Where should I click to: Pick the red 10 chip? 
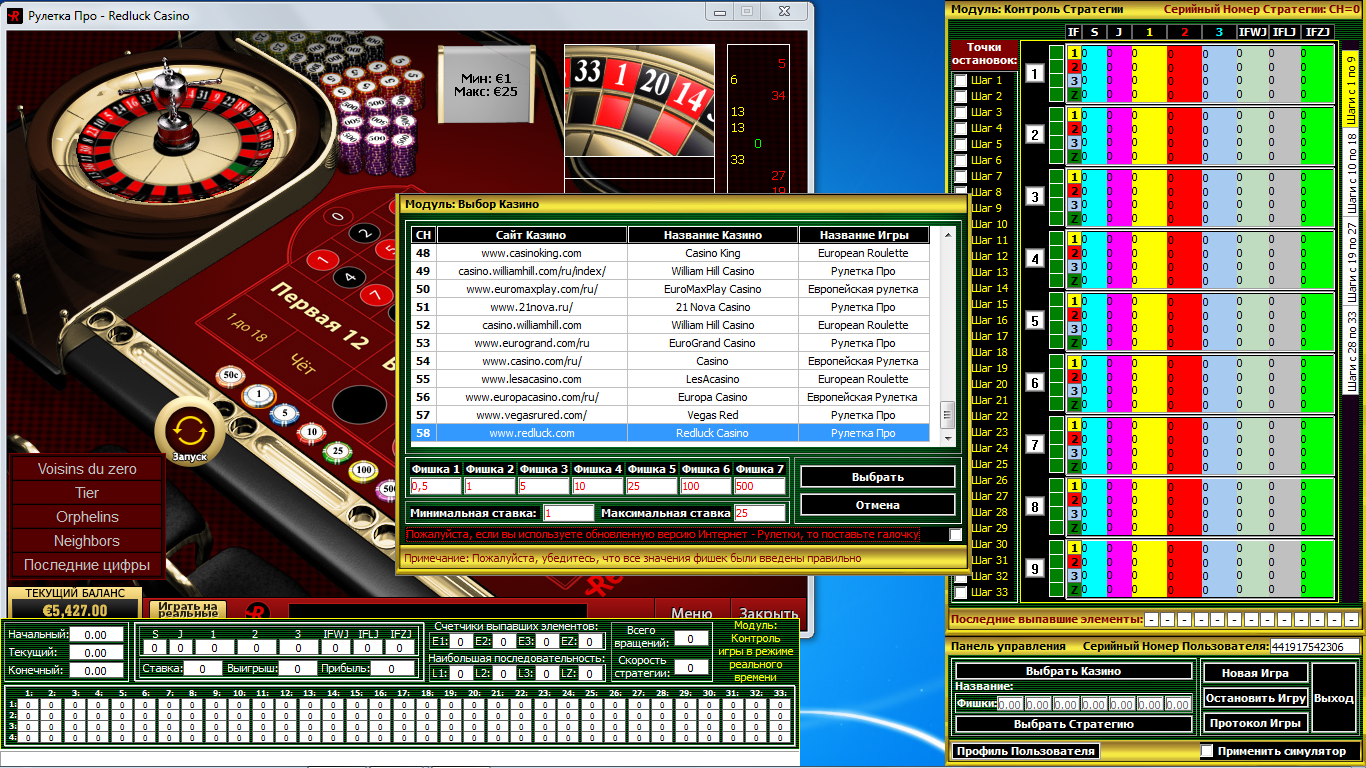311,431
